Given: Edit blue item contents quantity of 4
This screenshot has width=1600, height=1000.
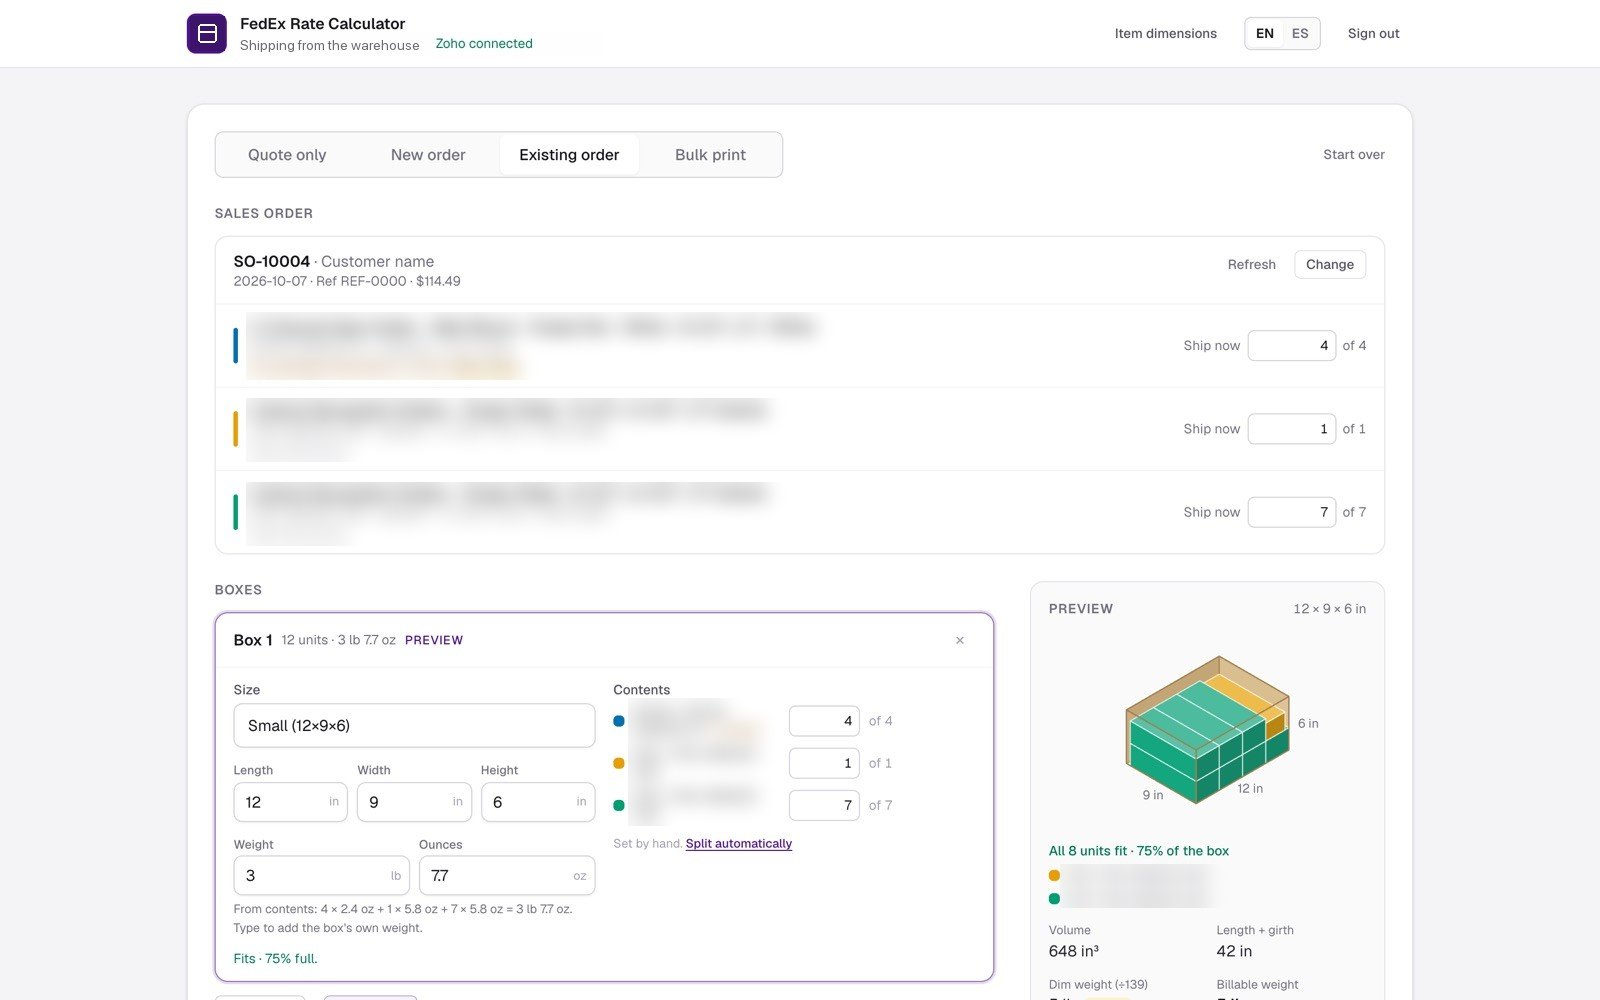Looking at the screenshot, I should (x=824, y=721).
